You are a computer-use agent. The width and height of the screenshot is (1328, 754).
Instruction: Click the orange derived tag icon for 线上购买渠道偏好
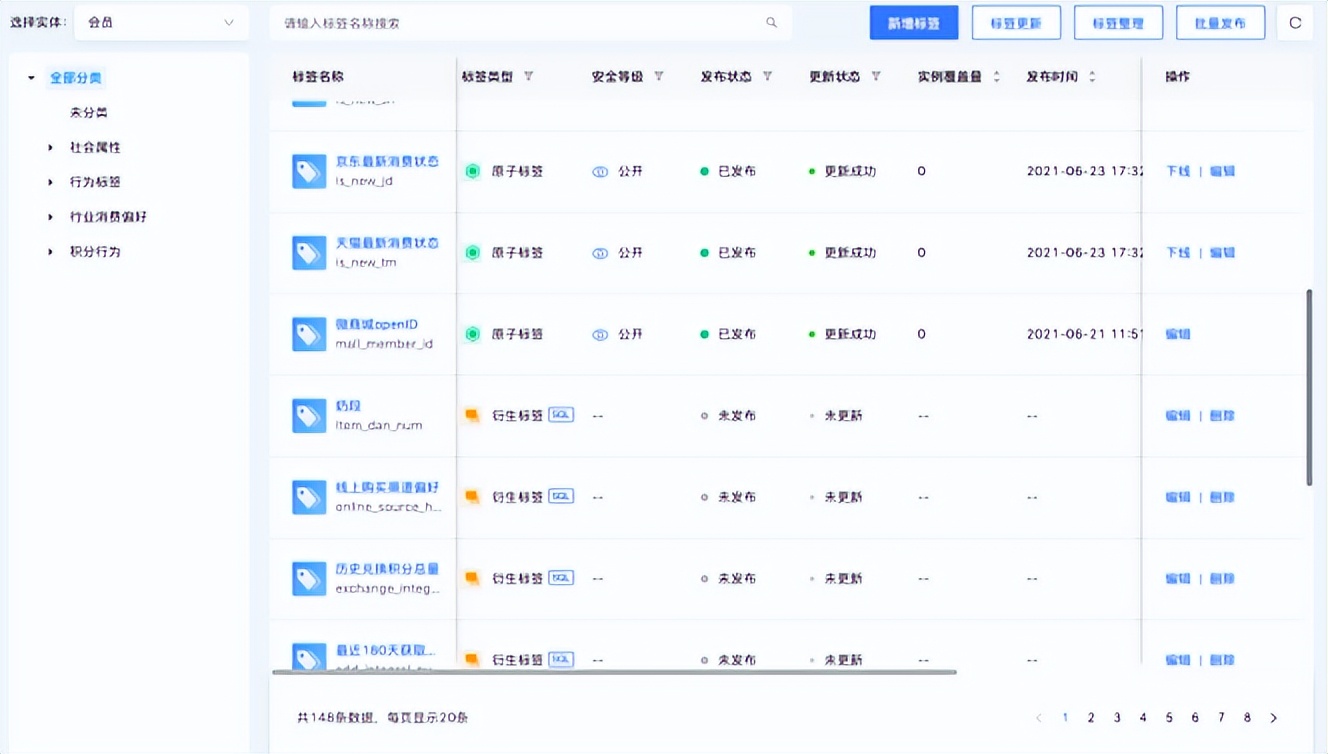pyautogui.click(x=473, y=496)
